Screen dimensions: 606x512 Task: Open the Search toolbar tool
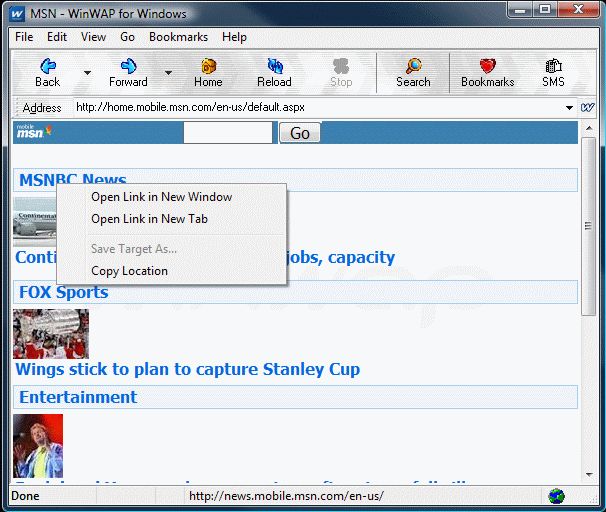point(412,66)
